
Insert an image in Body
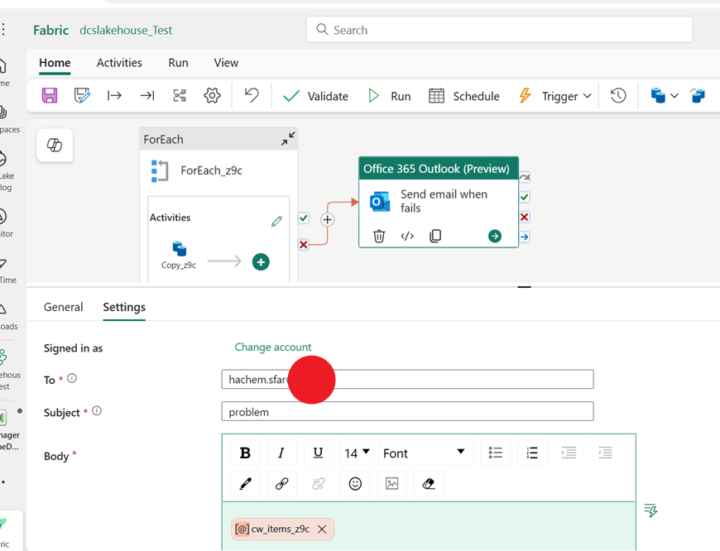pyautogui.click(x=392, y=484)
